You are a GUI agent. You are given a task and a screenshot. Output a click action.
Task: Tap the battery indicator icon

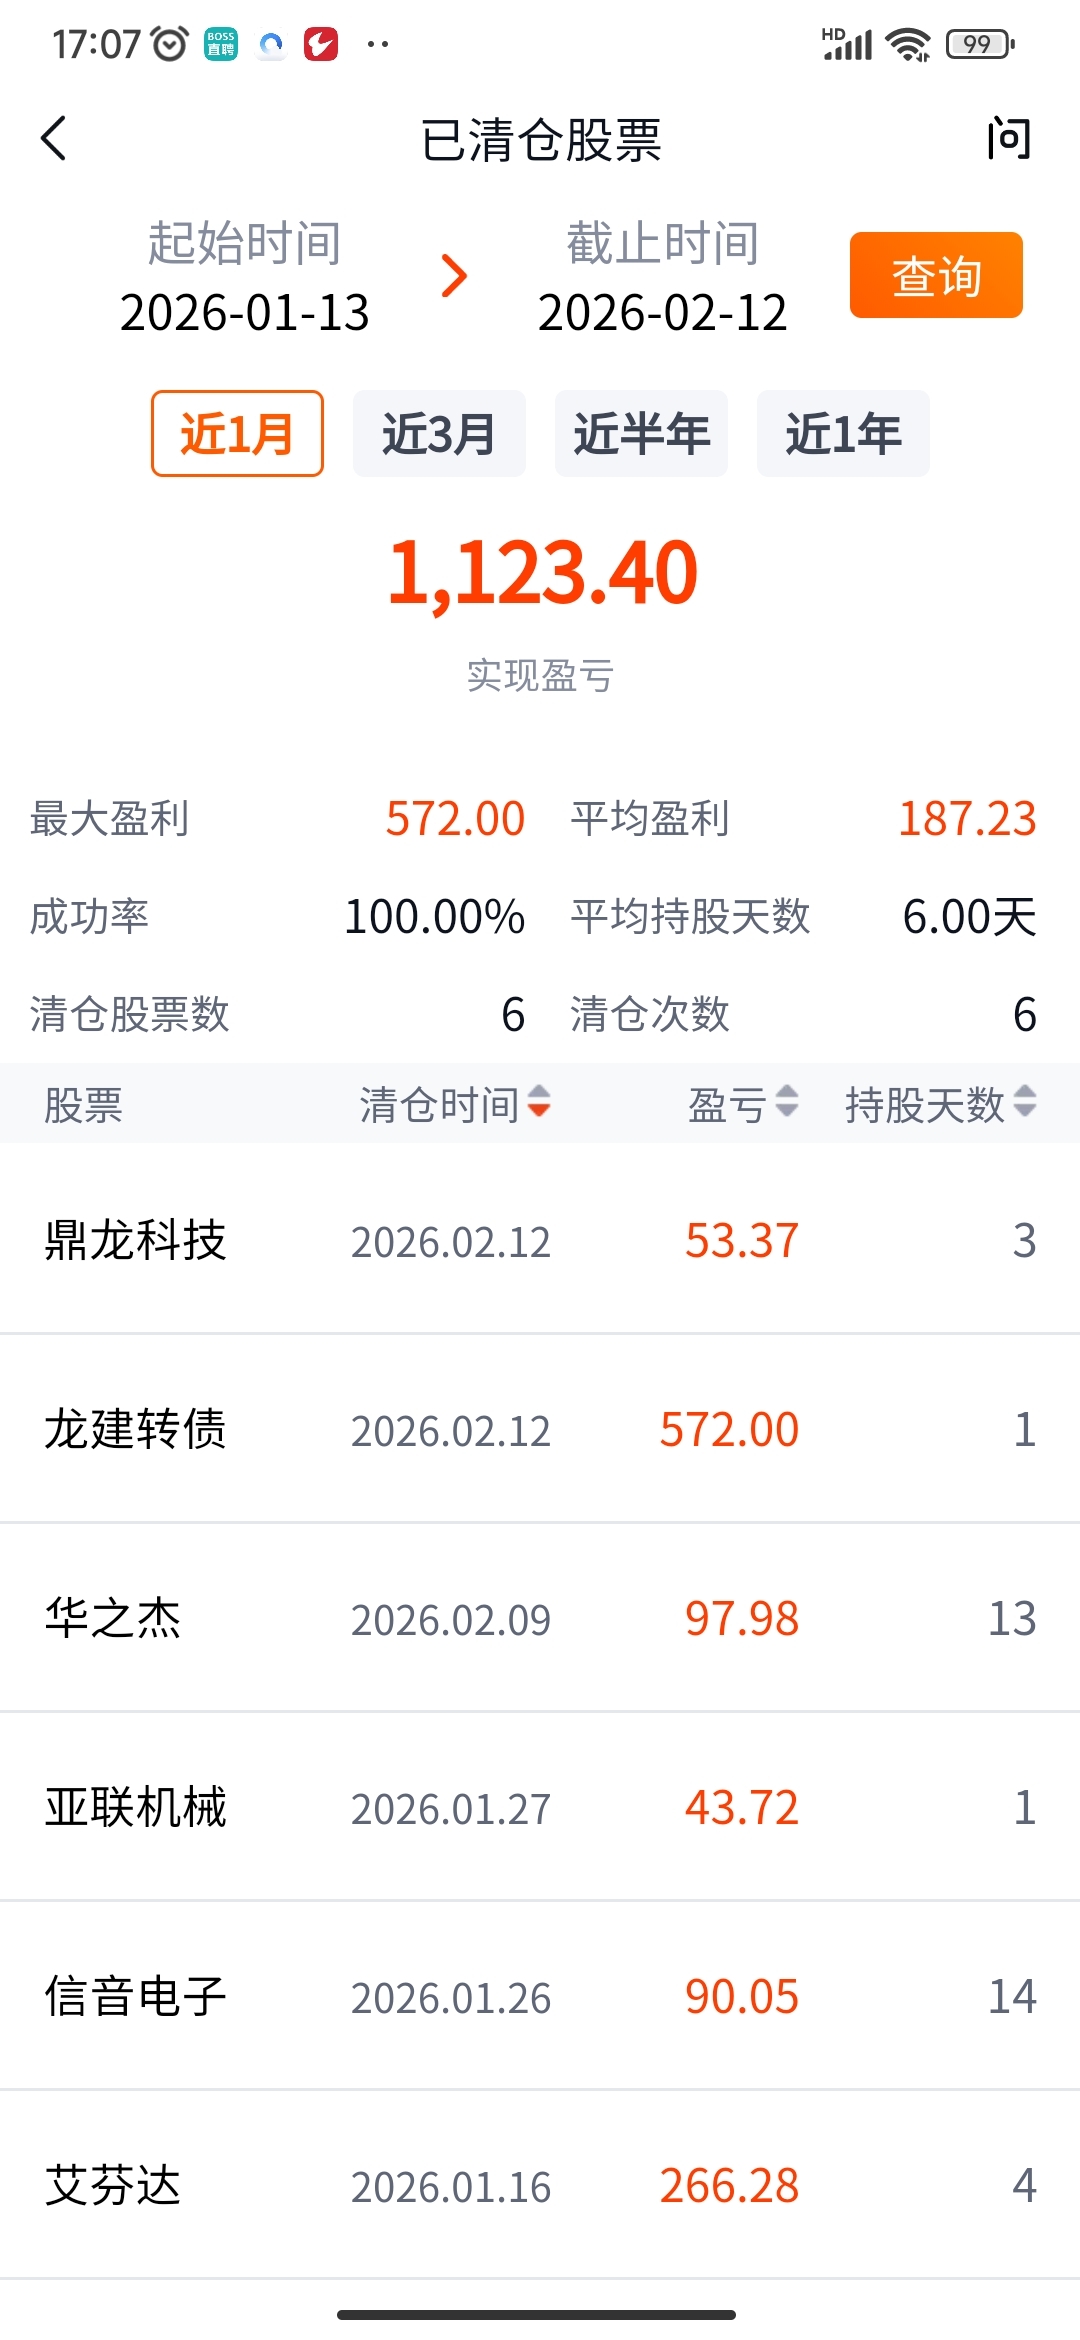[x=980, y=44]
